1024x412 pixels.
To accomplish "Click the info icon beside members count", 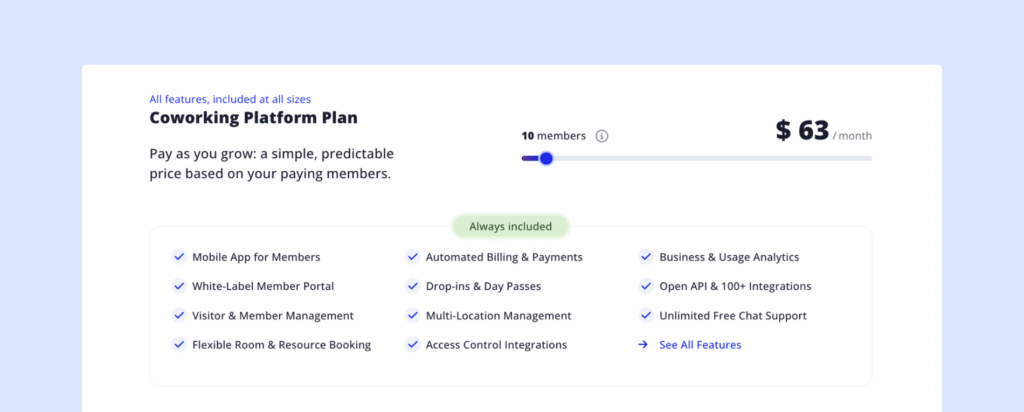I will pyautogui.click(x=602, y=136).
